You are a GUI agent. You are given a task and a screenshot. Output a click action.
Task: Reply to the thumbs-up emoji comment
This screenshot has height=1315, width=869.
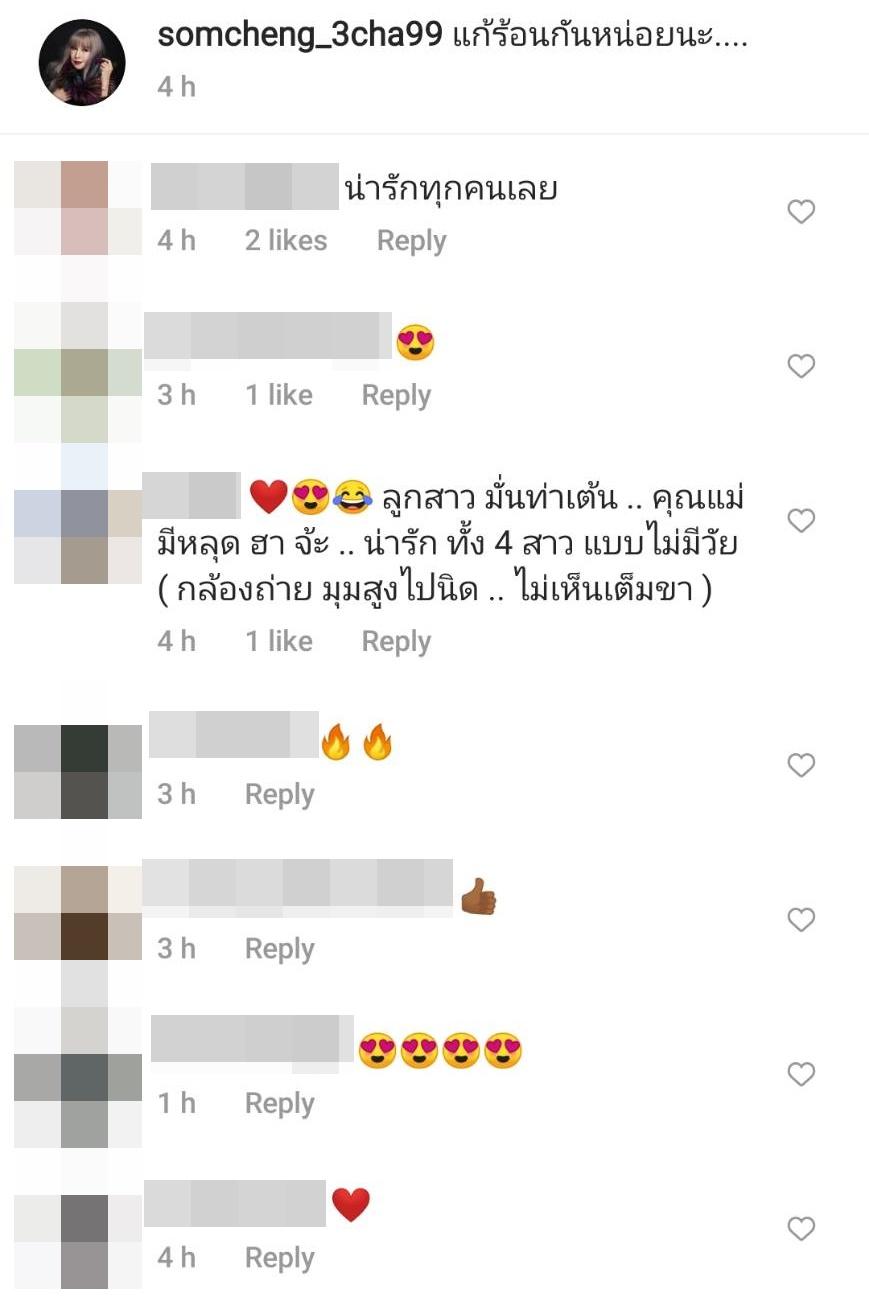[x=280, y=949]
